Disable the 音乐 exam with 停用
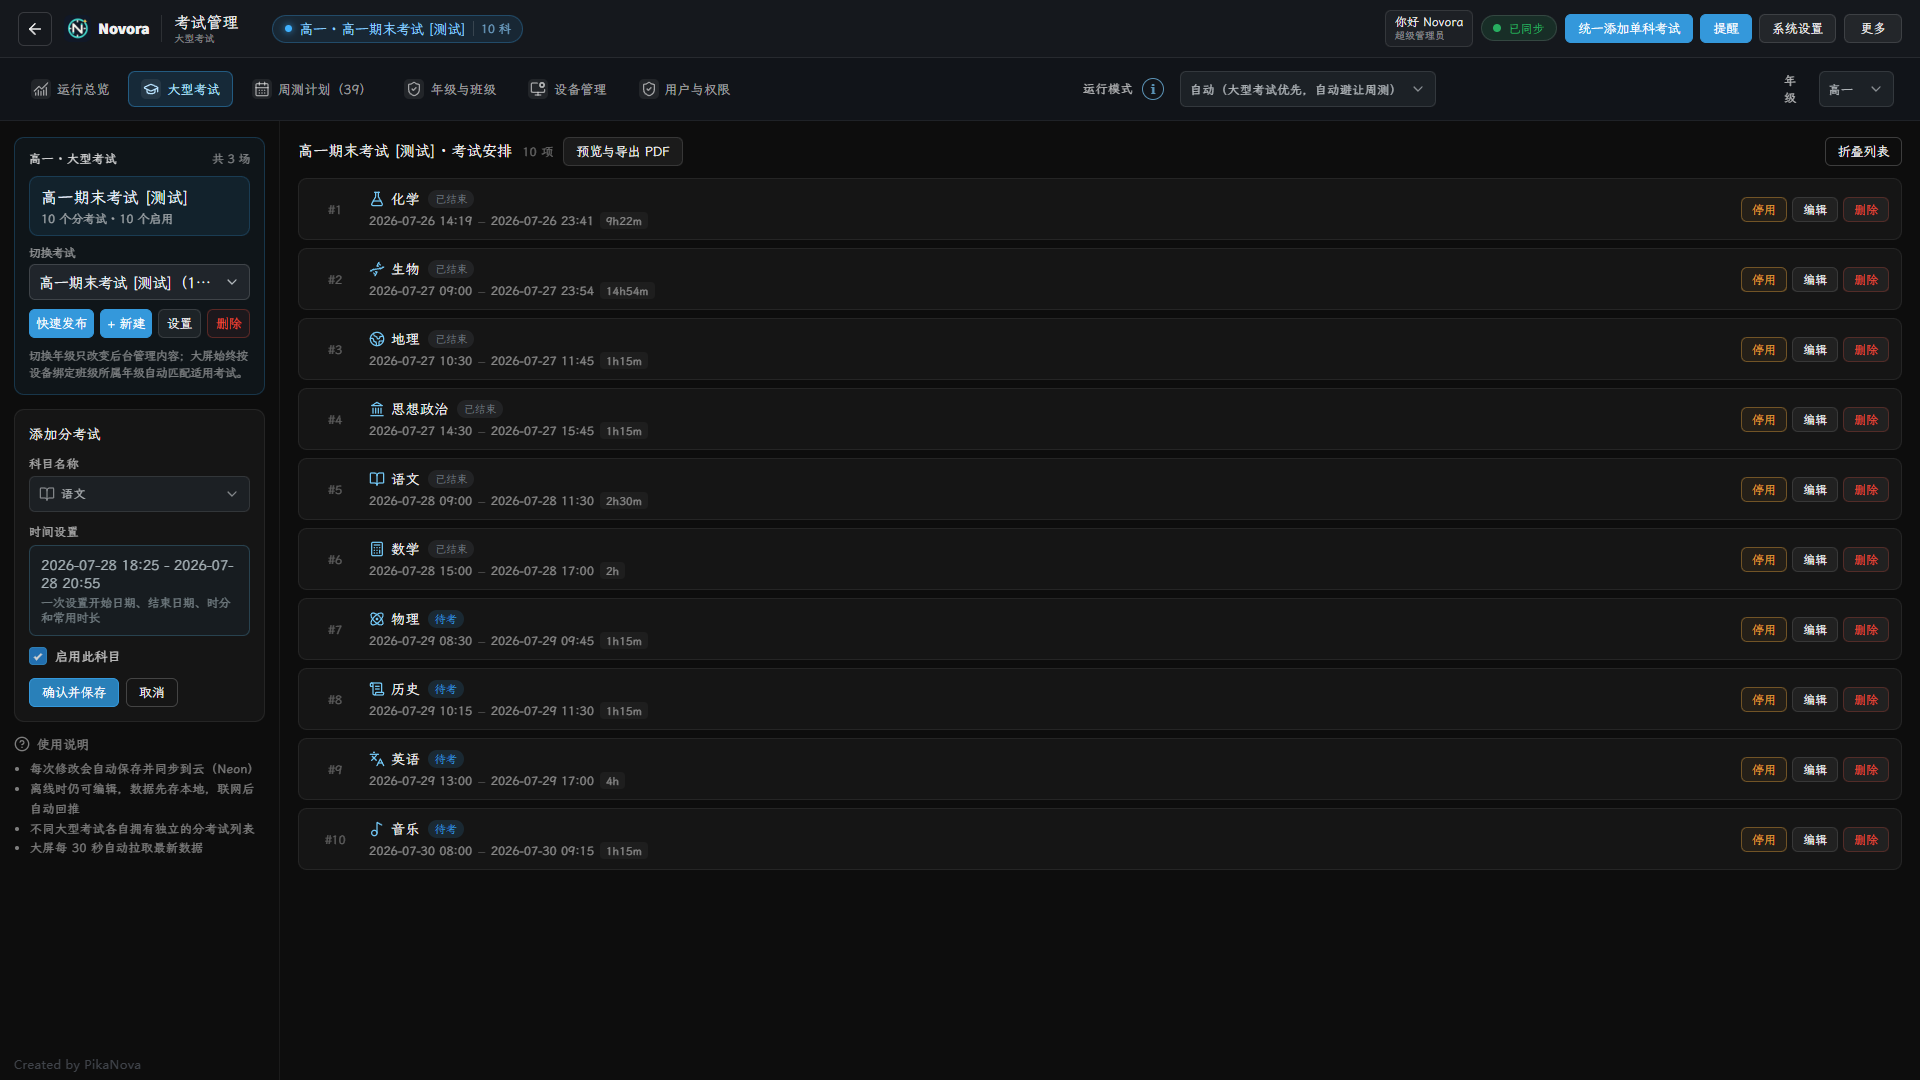This screenshot has width=1920, height=1080. (1763, 840)
